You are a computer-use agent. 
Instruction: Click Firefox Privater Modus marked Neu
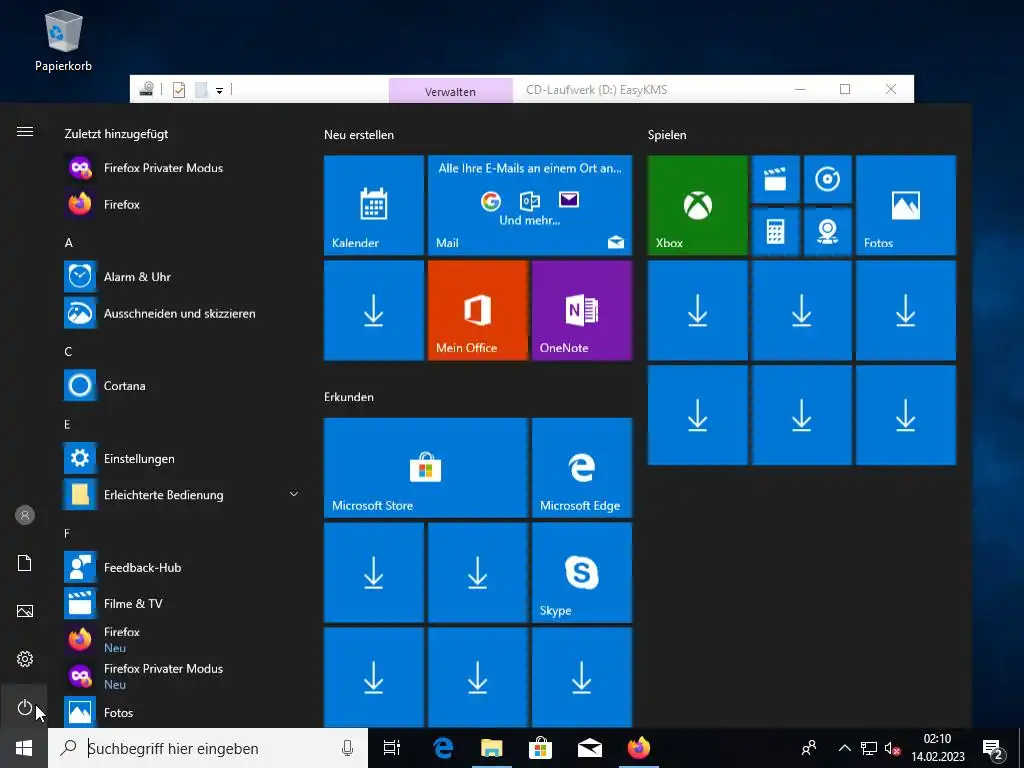[182, 677]
